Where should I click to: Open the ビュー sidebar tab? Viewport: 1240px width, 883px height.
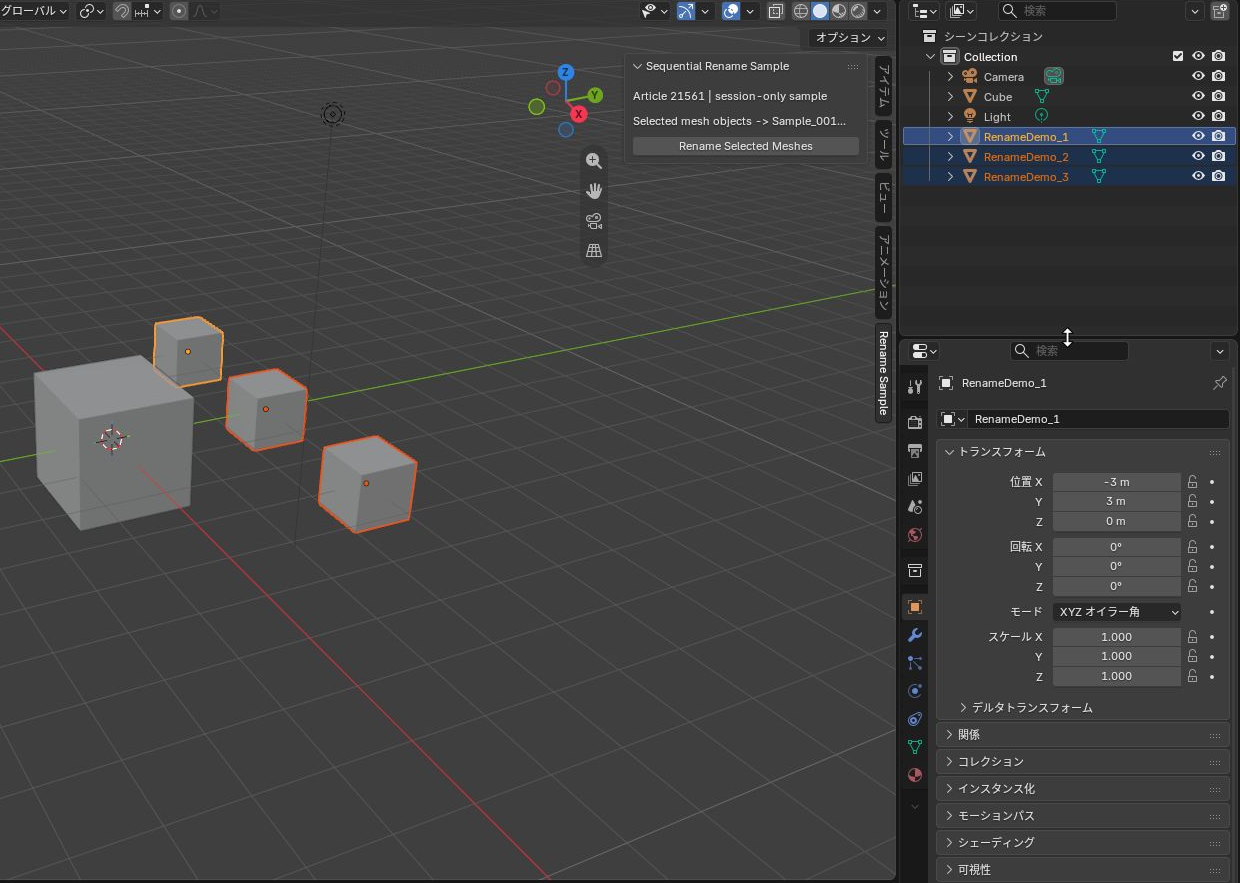click(x=884, y=198)
